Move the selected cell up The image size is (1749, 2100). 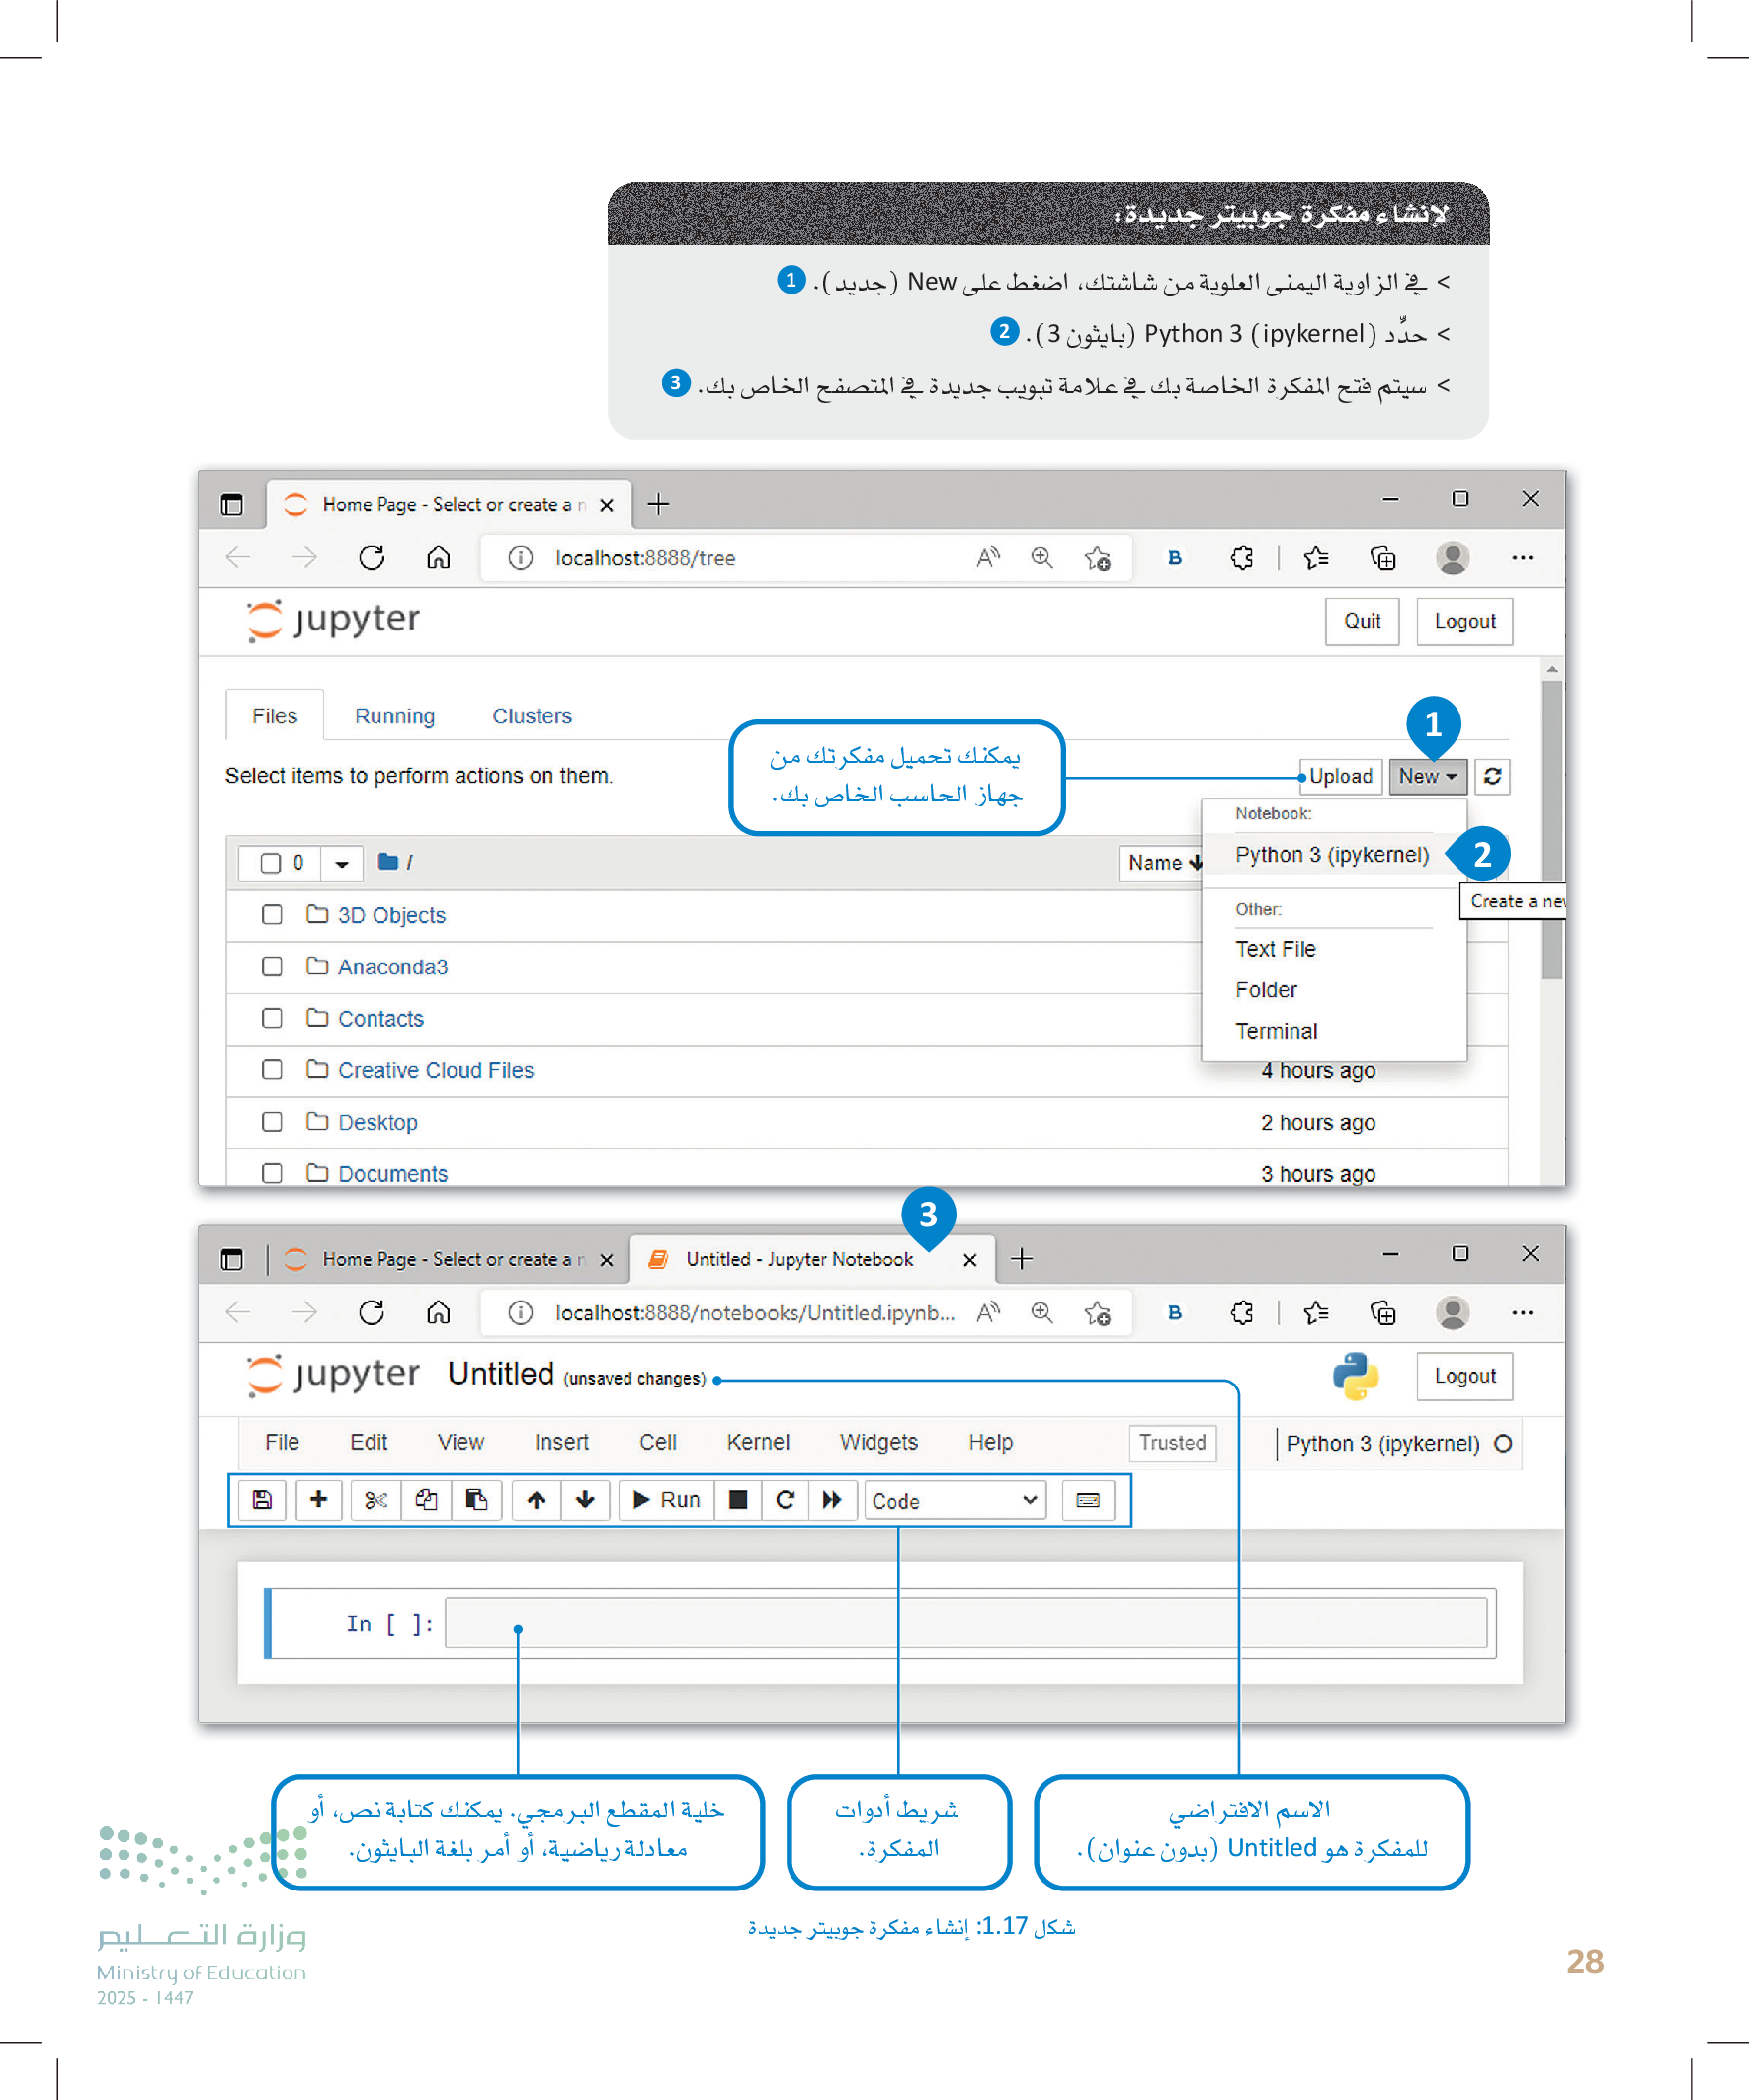[536, 1500]
